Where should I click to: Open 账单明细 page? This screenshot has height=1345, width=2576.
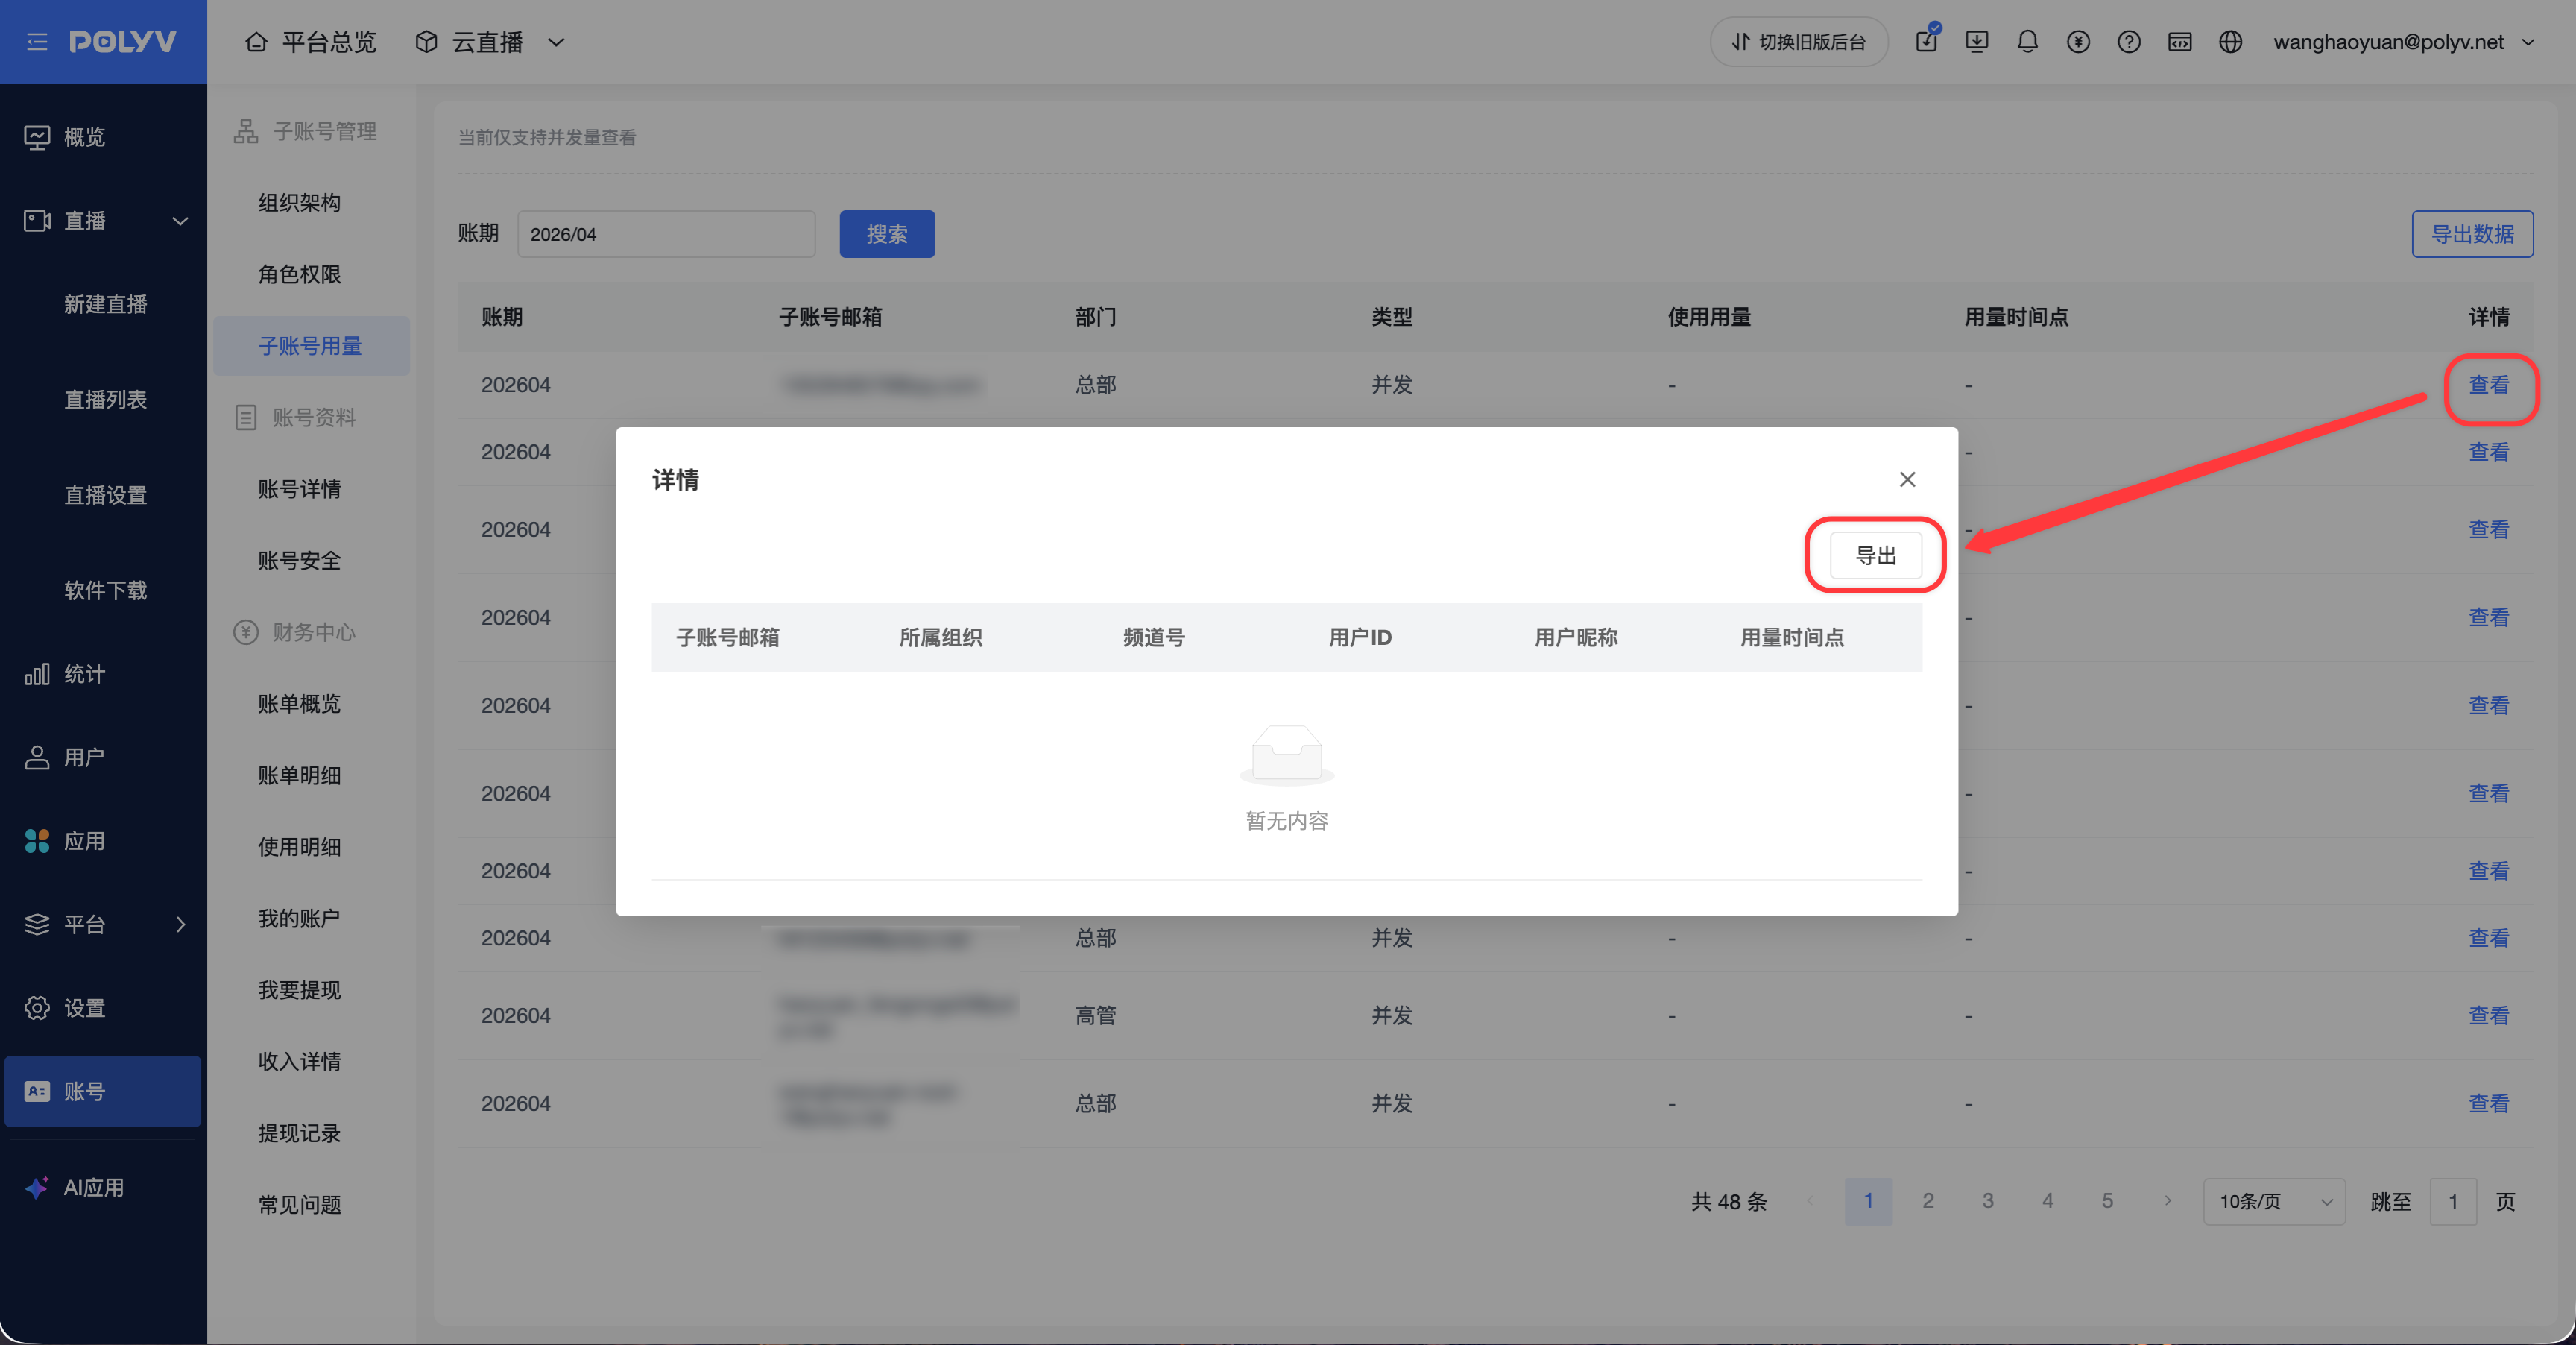tap(300, 776)
